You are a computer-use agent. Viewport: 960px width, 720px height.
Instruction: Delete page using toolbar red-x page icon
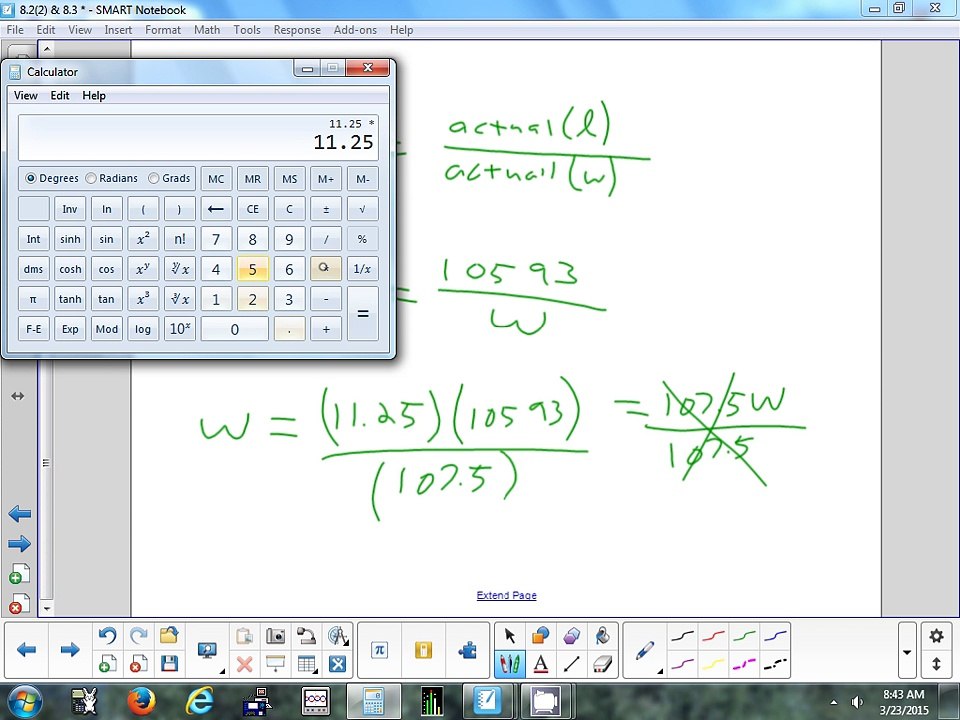coord(139,664)
